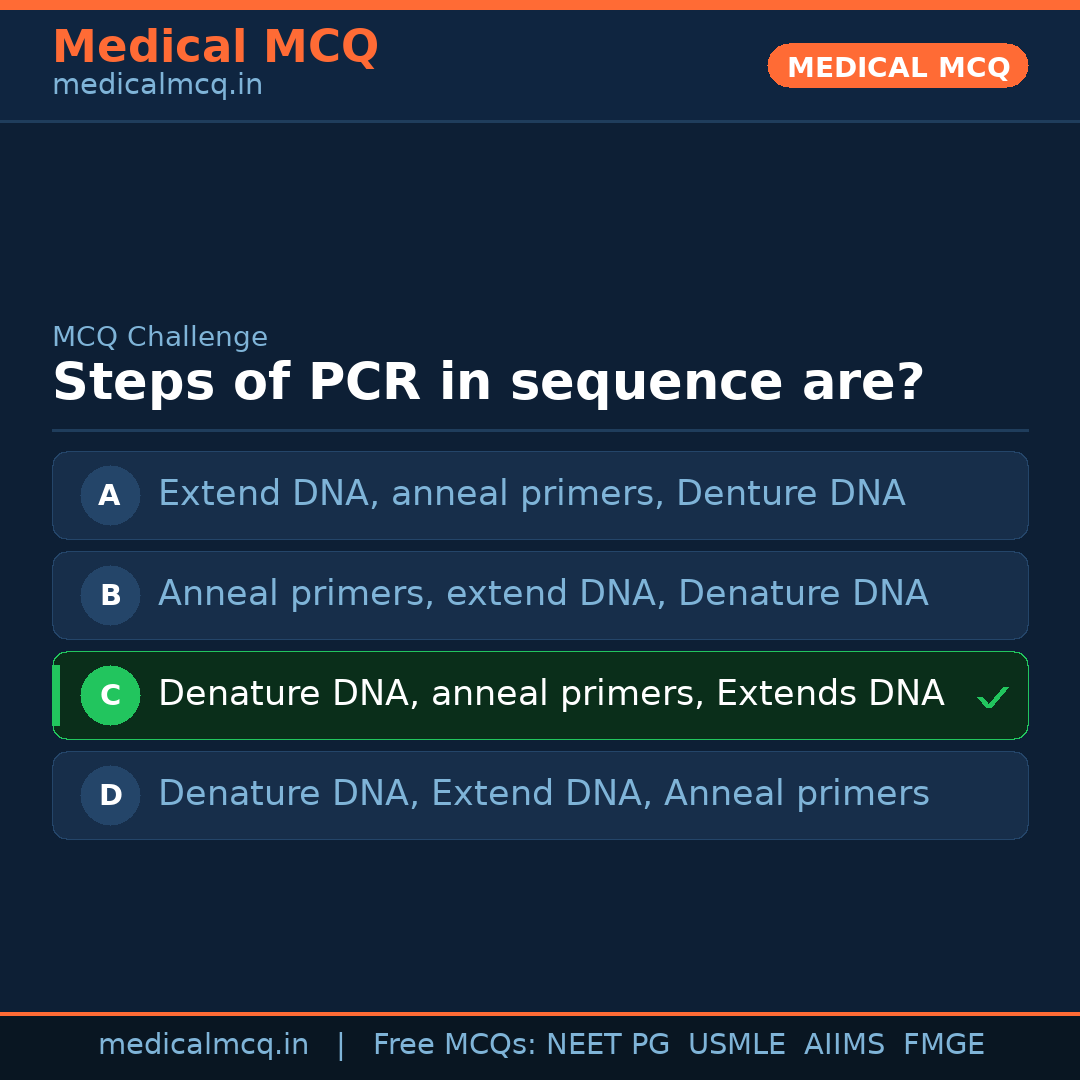Click the large "Medical MCQ" header title

(x=215, y=47)
